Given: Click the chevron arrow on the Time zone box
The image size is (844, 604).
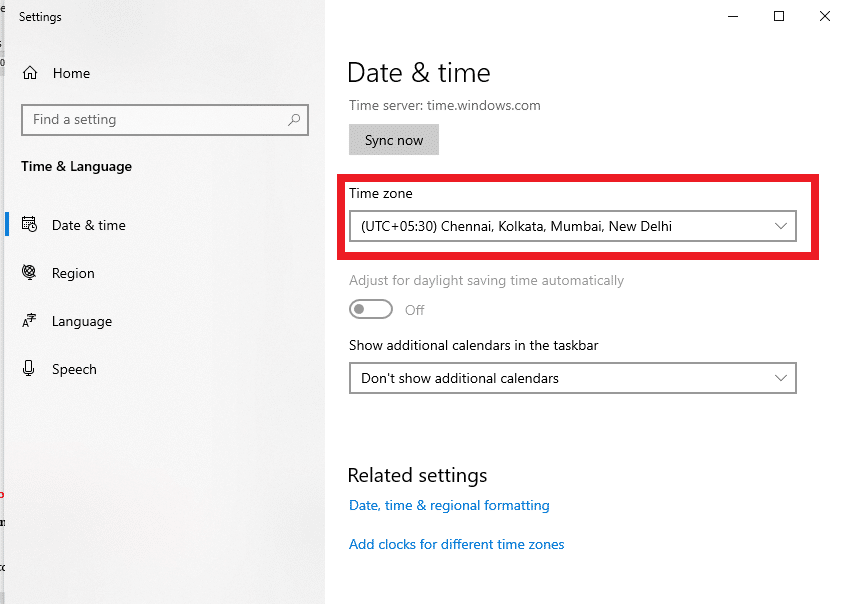Looking at the screenshot, I should [x=781, y=226].
